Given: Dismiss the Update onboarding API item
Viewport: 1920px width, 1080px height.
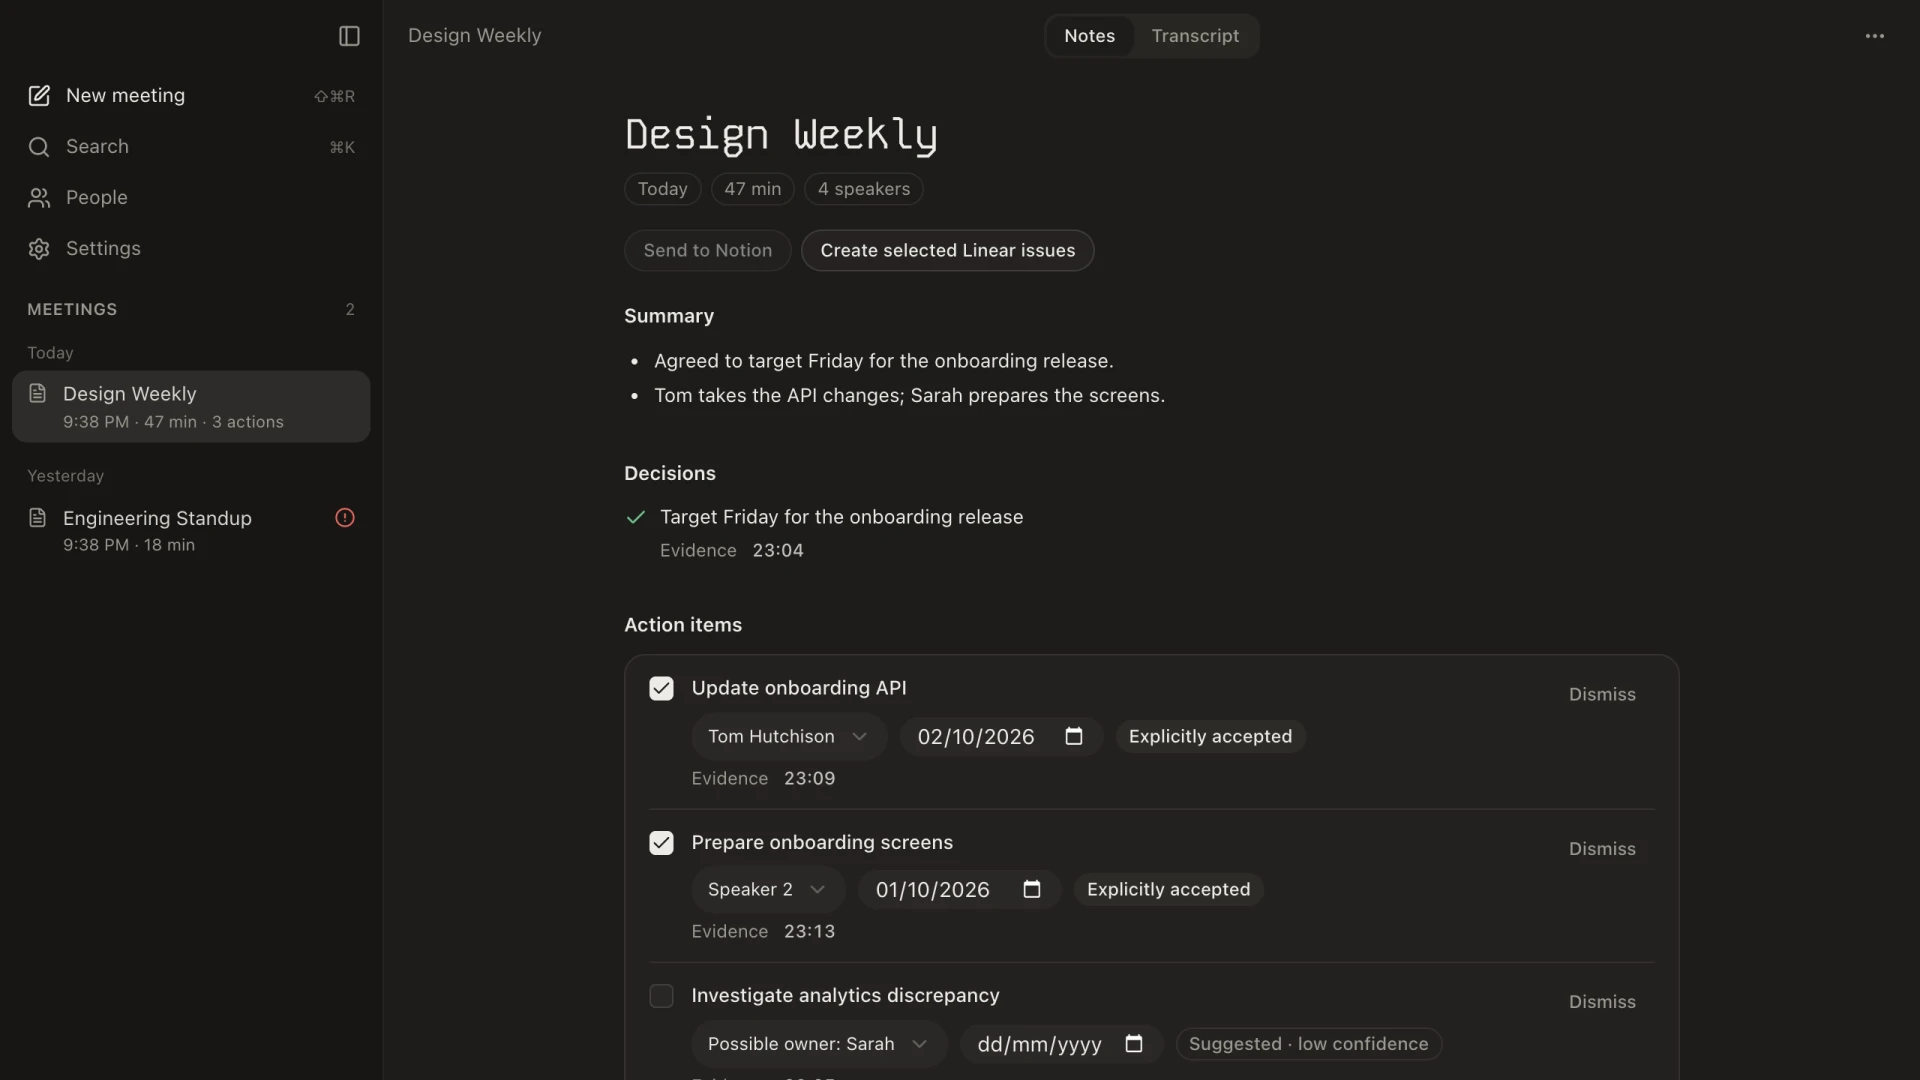Looking at the screenshot, I should pyautogui.click(x=1602, y=694).
